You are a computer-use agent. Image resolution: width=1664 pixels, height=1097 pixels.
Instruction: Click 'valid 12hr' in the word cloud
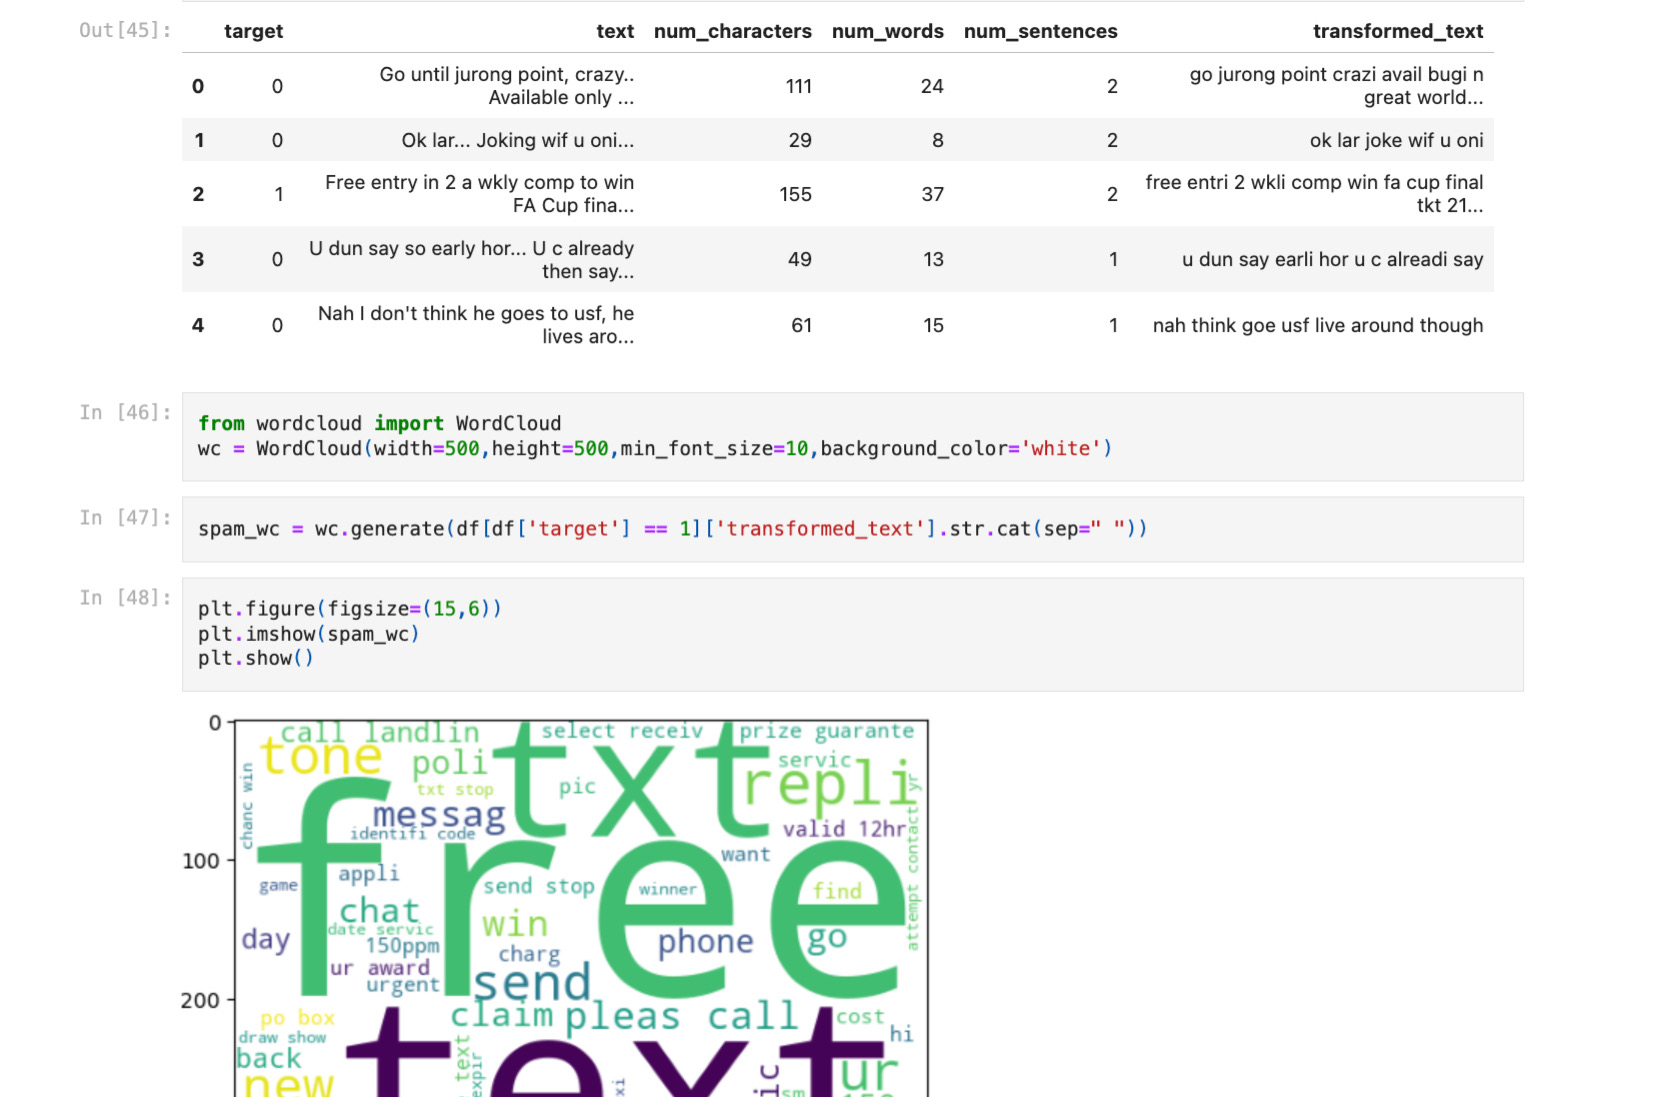tap(844, 829)
